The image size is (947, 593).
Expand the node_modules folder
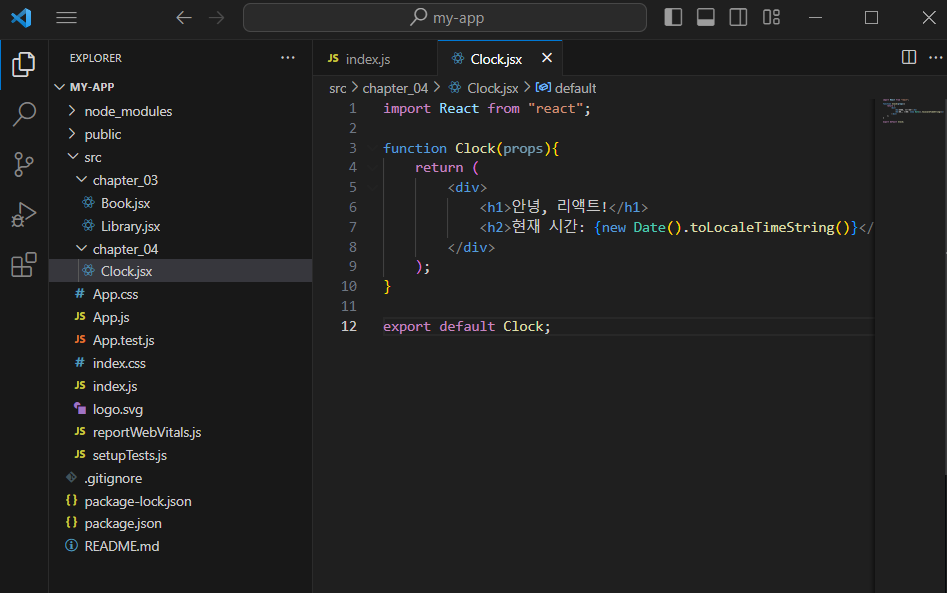(x=128, y=111)
